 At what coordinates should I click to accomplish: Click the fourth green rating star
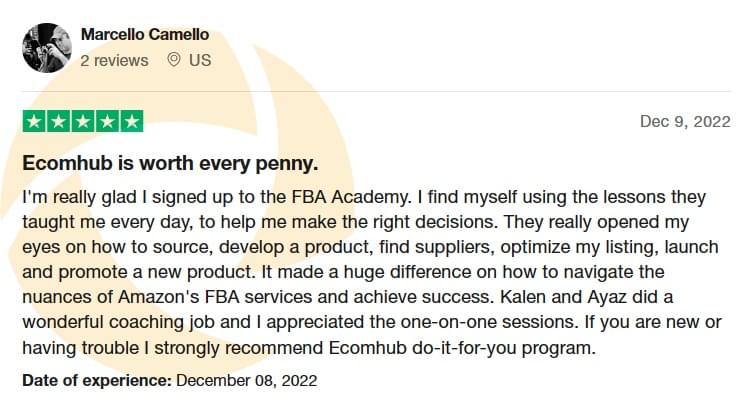(107, 121)
